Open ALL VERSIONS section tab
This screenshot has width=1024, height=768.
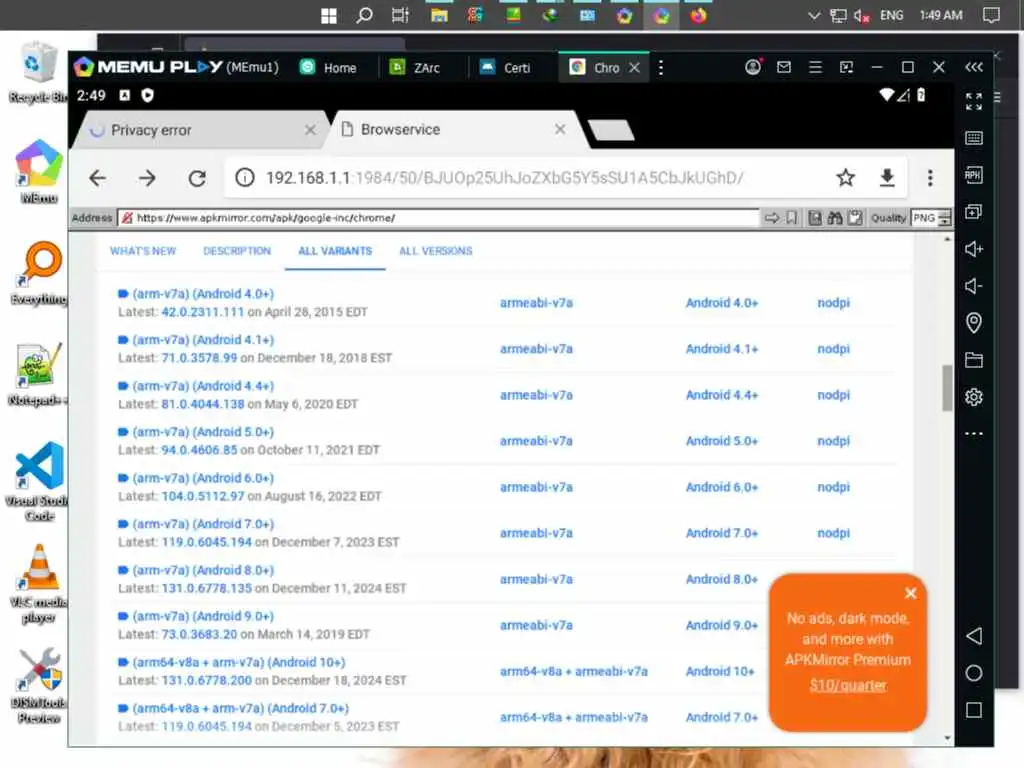(x=436, y=251)
